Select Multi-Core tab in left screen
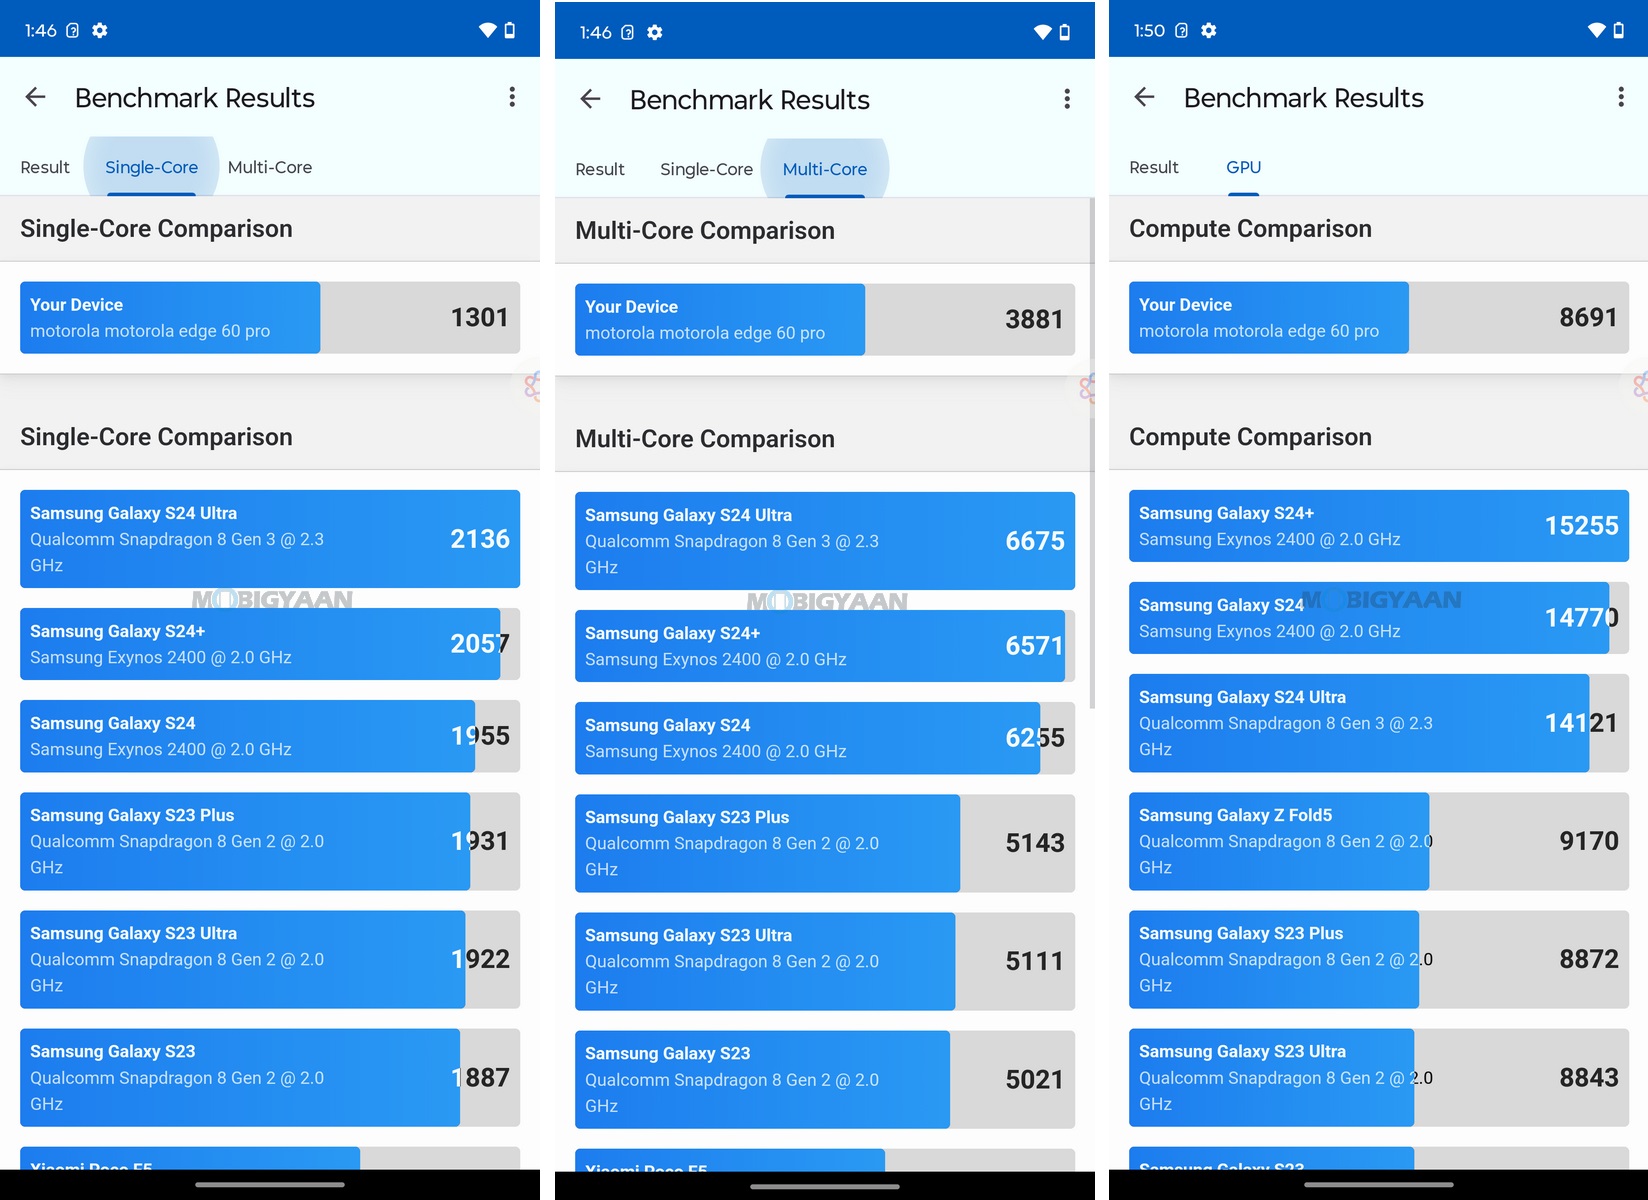1648x1200 pixels. (x=270, y=167)
